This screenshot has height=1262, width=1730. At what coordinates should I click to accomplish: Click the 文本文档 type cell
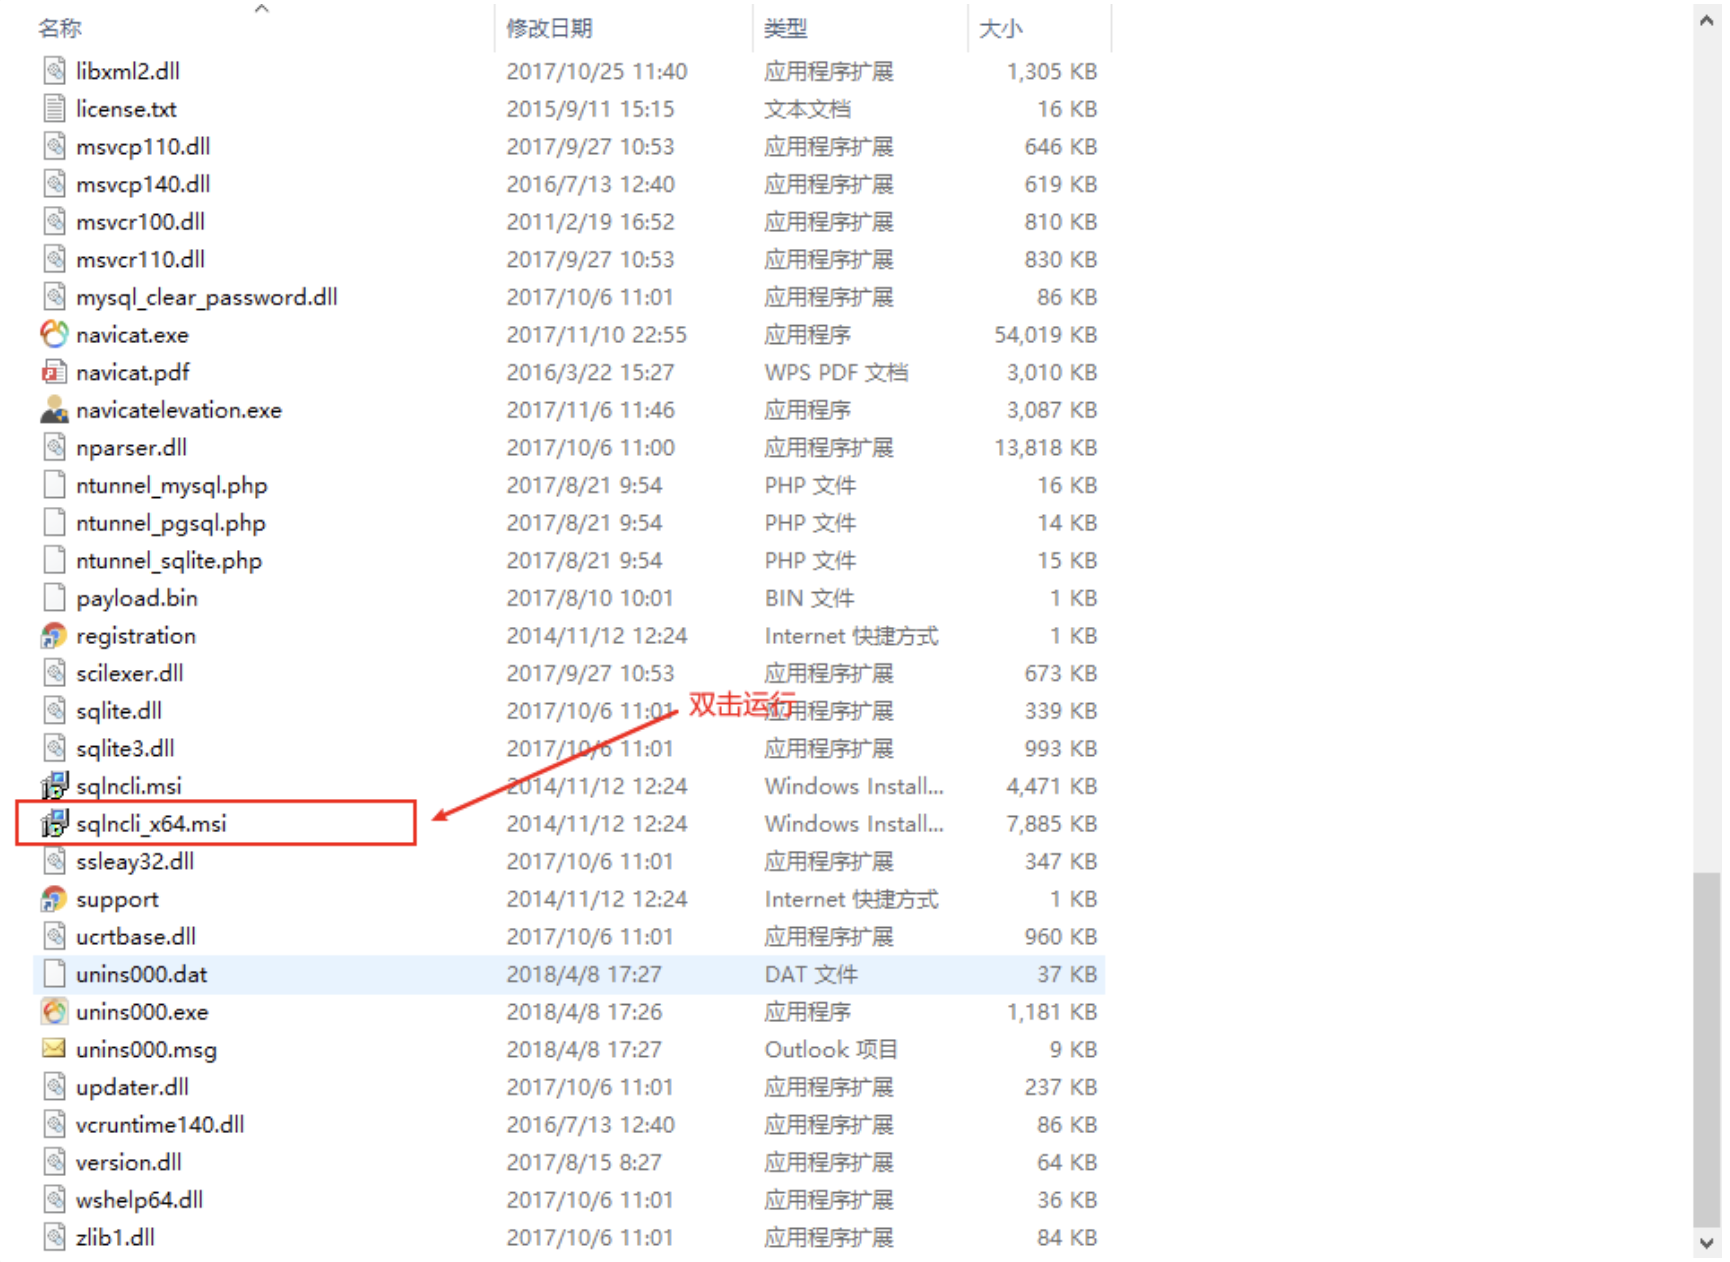coord(808,109)
